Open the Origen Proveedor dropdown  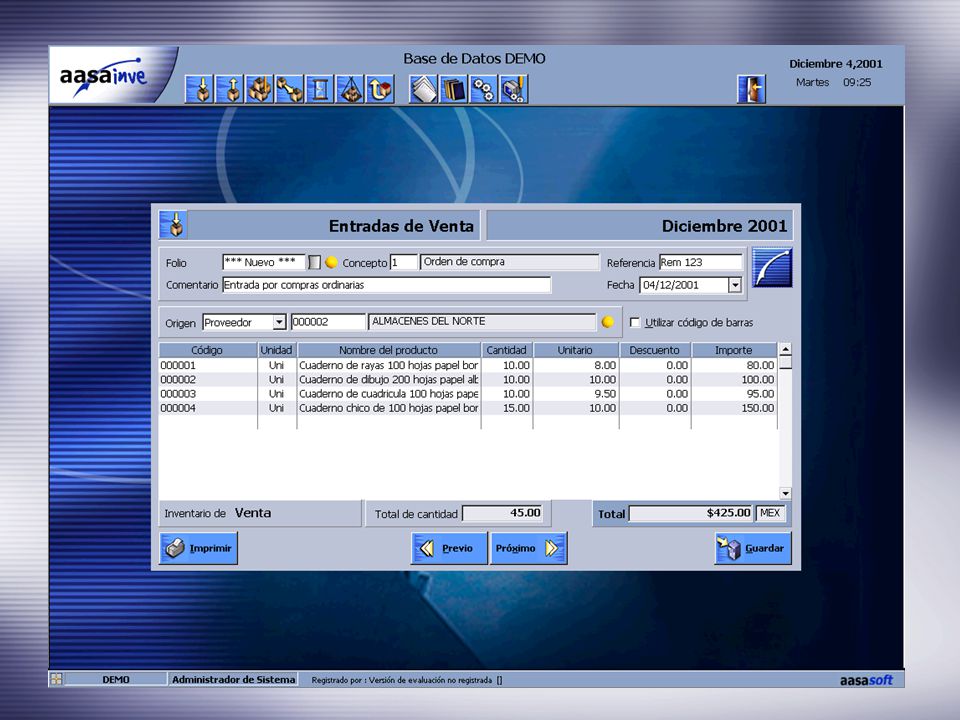click(279, 322)
